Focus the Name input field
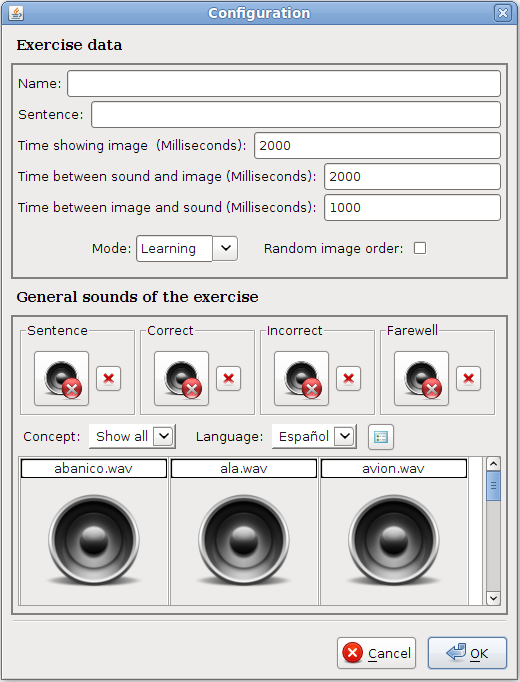This screenshot has height=682, width=520. [x=284, y=84]
